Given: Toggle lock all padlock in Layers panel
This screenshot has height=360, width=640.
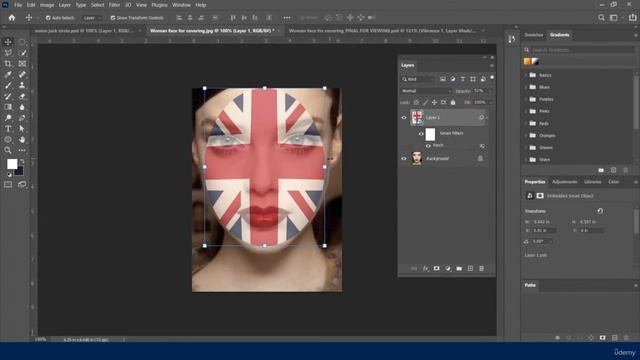Looking at the screenshot, I should pos(453,102).
